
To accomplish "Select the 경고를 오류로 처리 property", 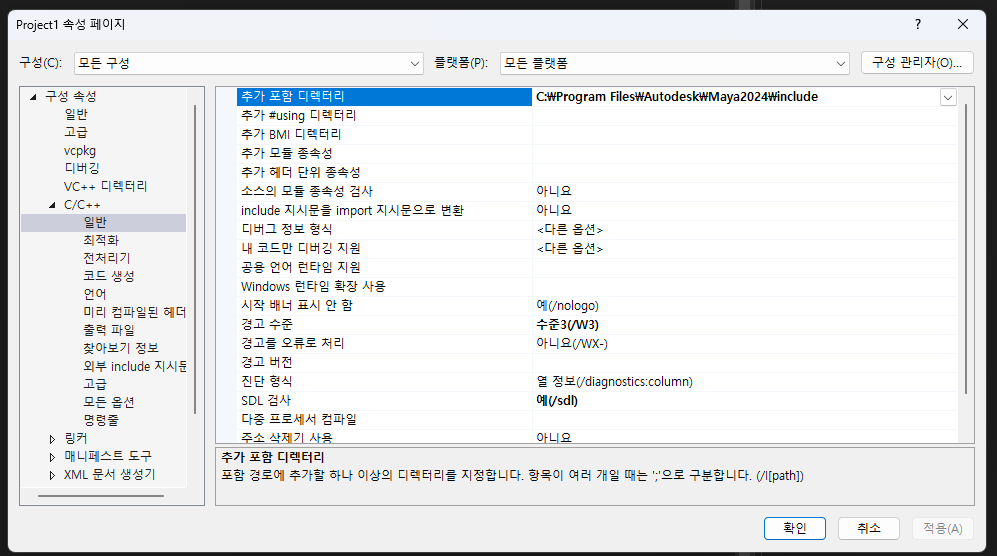I will [384, 344].
